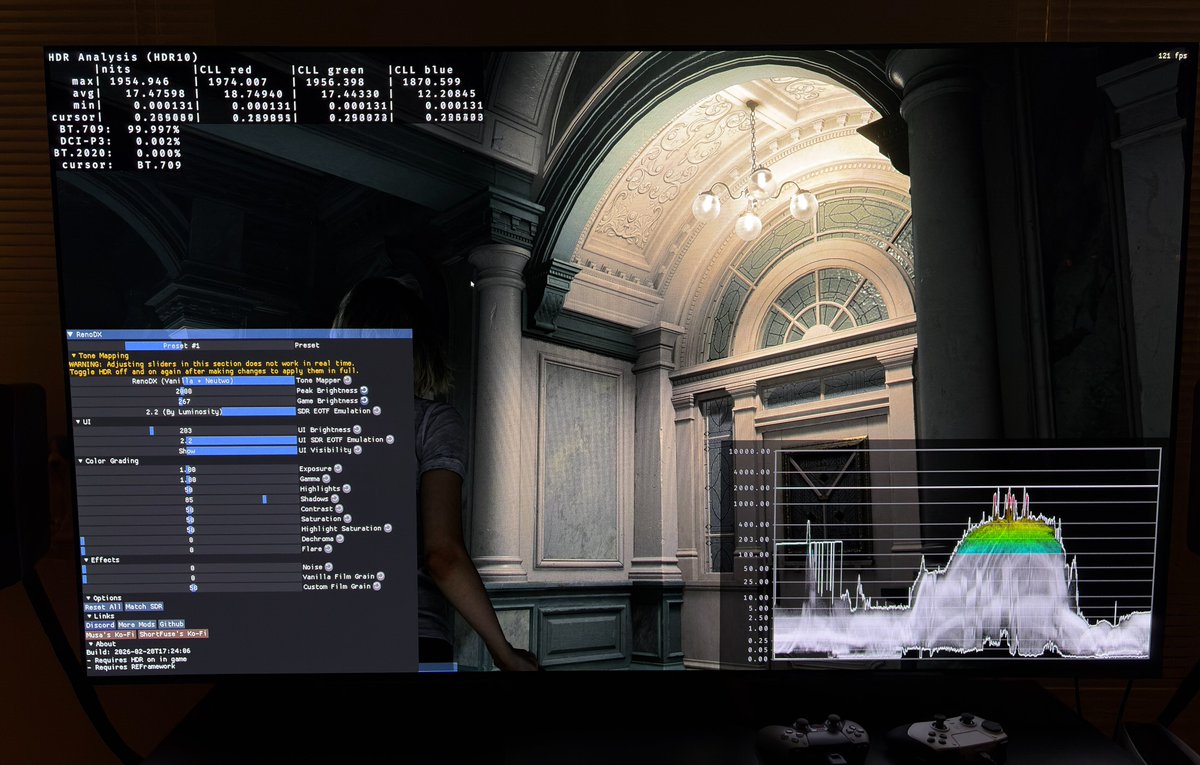
Task: Reset UI SDR EOTF Emulation
Action: coord(389,440)
